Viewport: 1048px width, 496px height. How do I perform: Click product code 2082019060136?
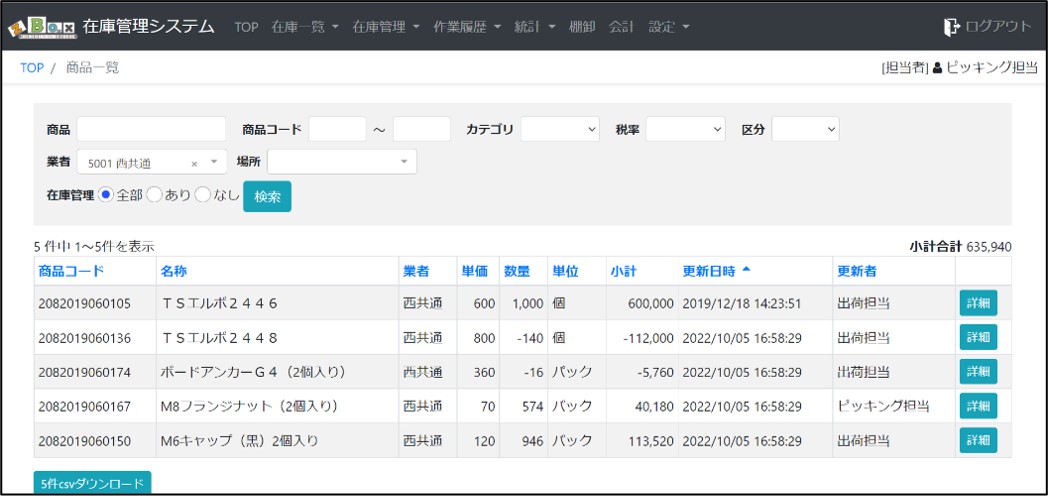[84, 338]
